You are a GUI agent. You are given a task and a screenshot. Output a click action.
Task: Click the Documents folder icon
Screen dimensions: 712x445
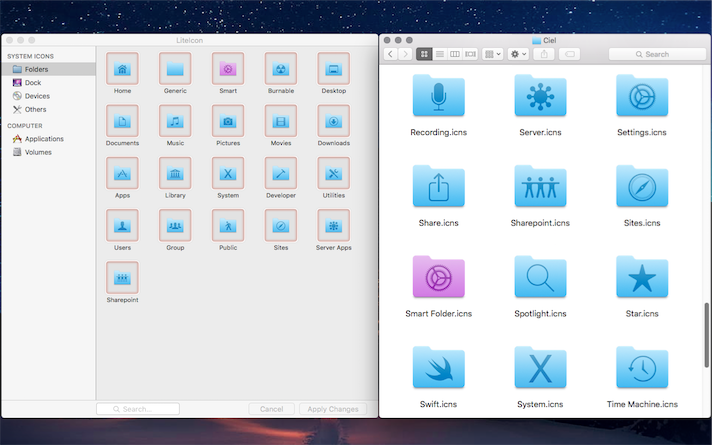[122, 121]
